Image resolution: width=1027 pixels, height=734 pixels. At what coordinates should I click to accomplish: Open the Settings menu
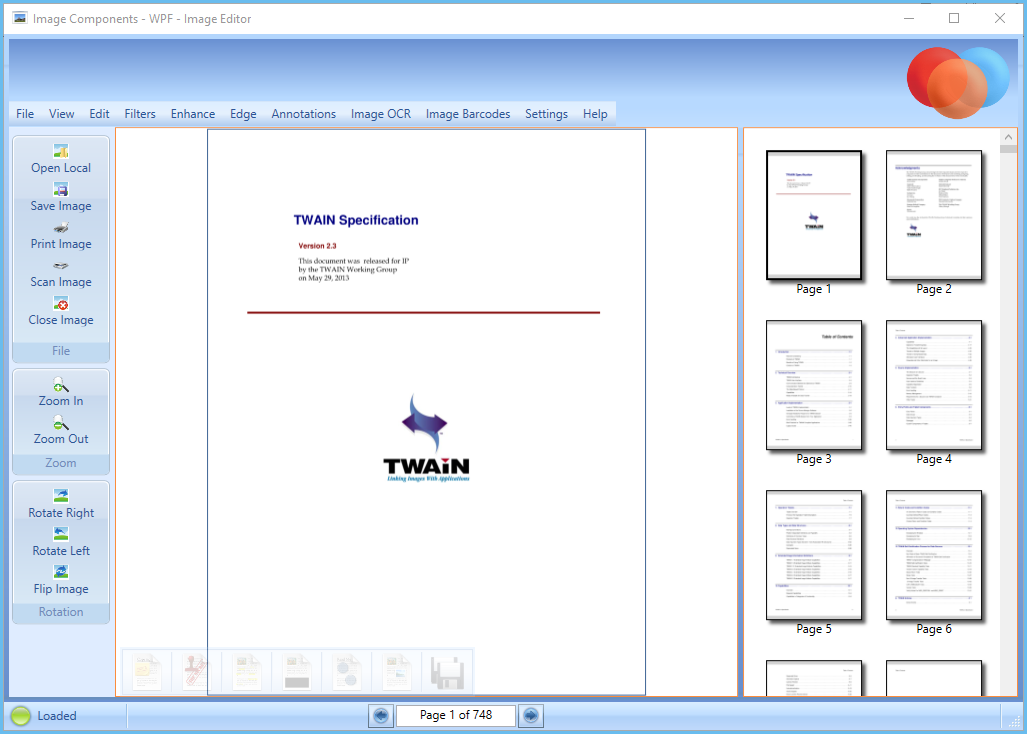[x=546, y=114]
